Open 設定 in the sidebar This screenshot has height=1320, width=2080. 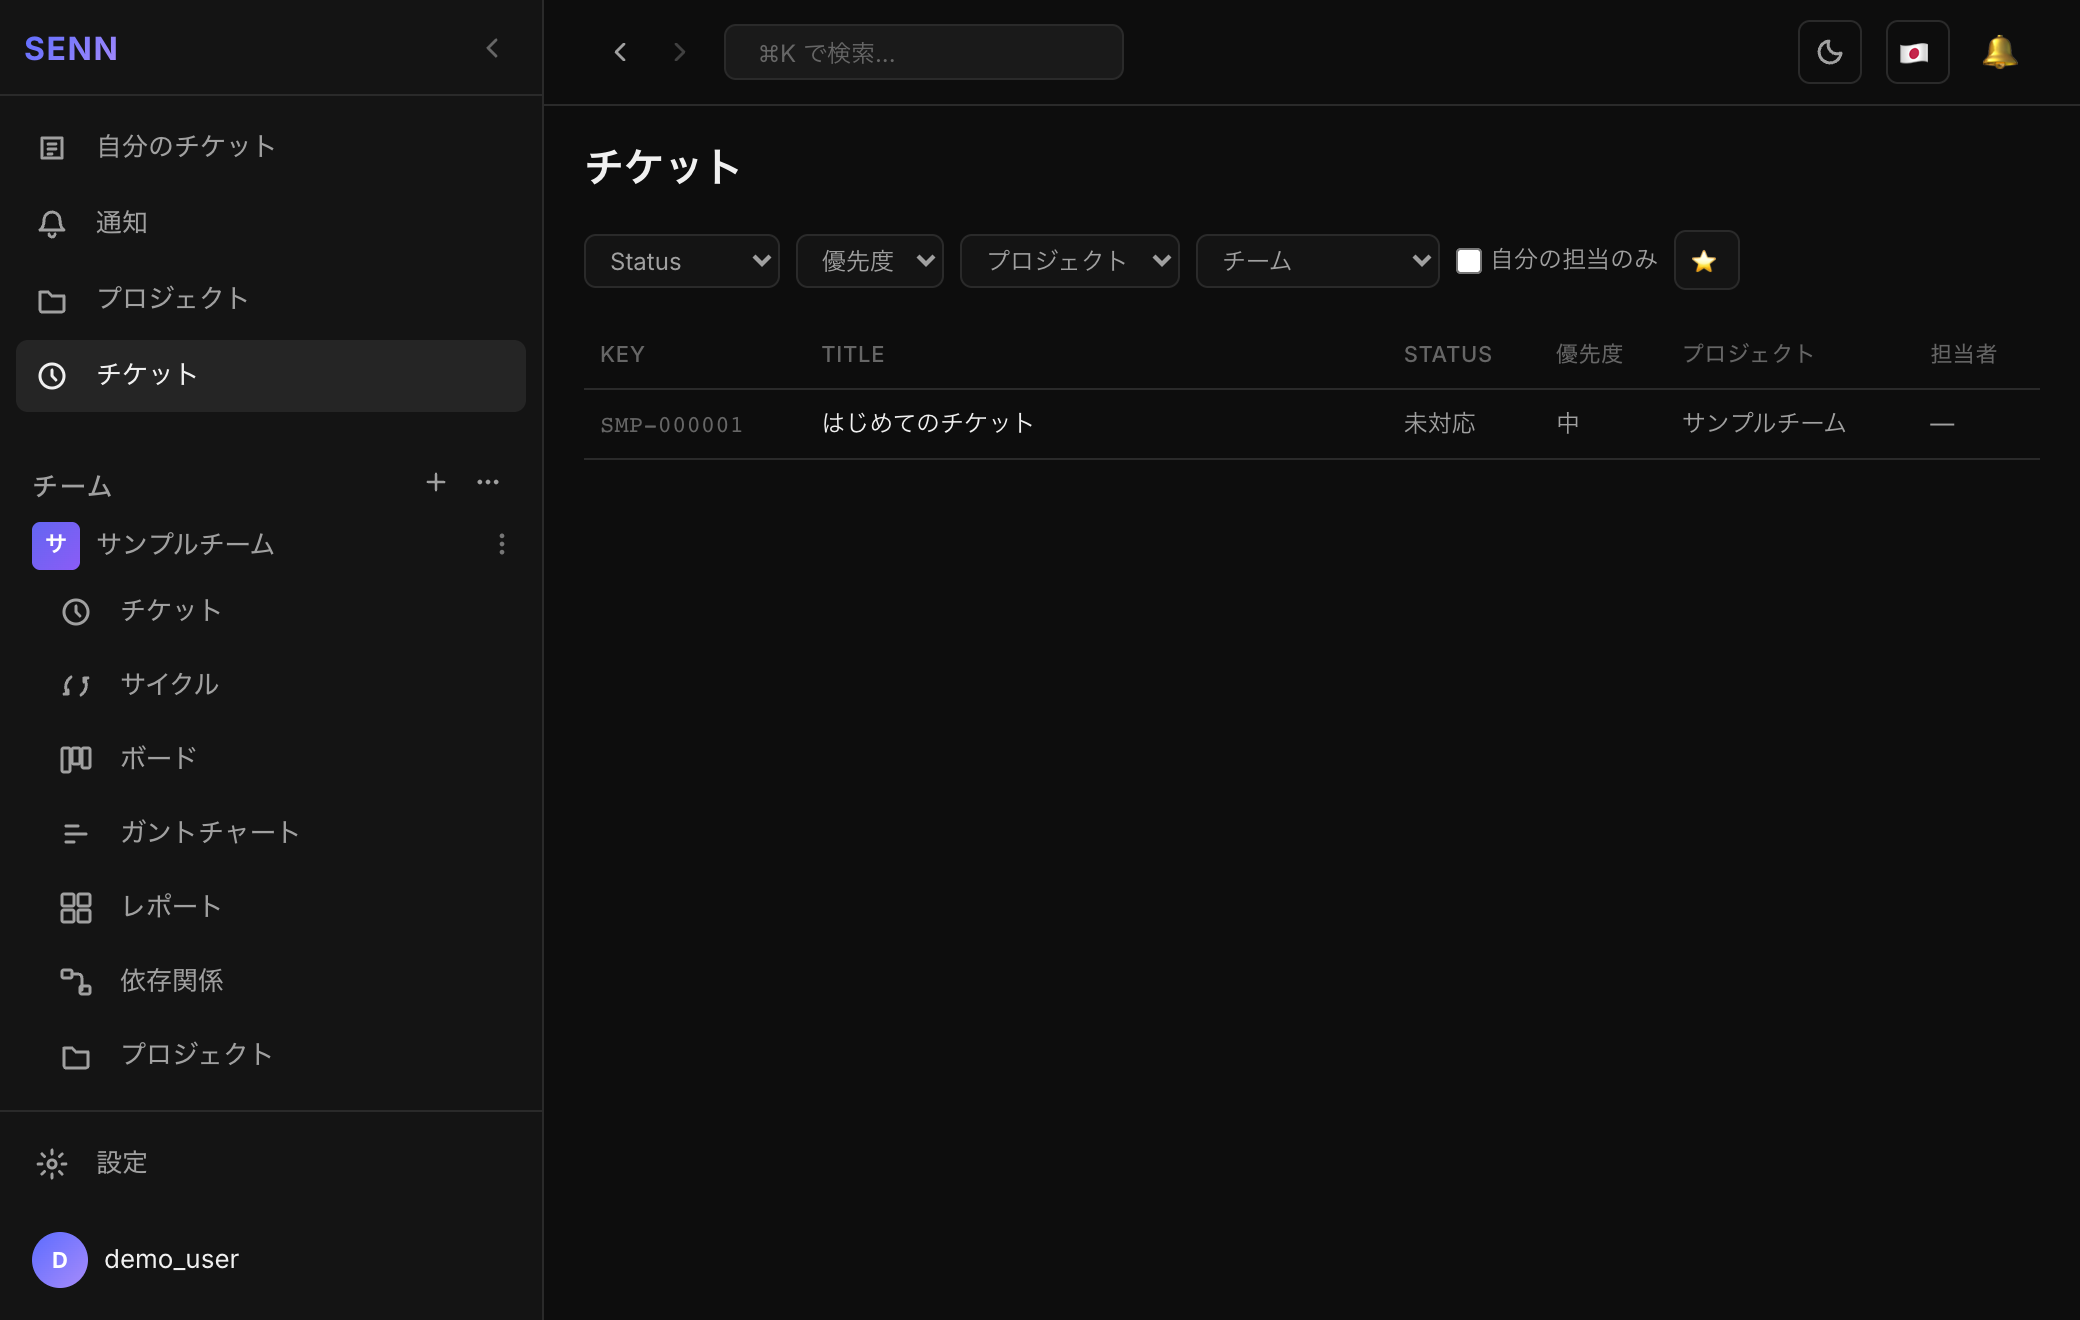[x=271, y=1163]
